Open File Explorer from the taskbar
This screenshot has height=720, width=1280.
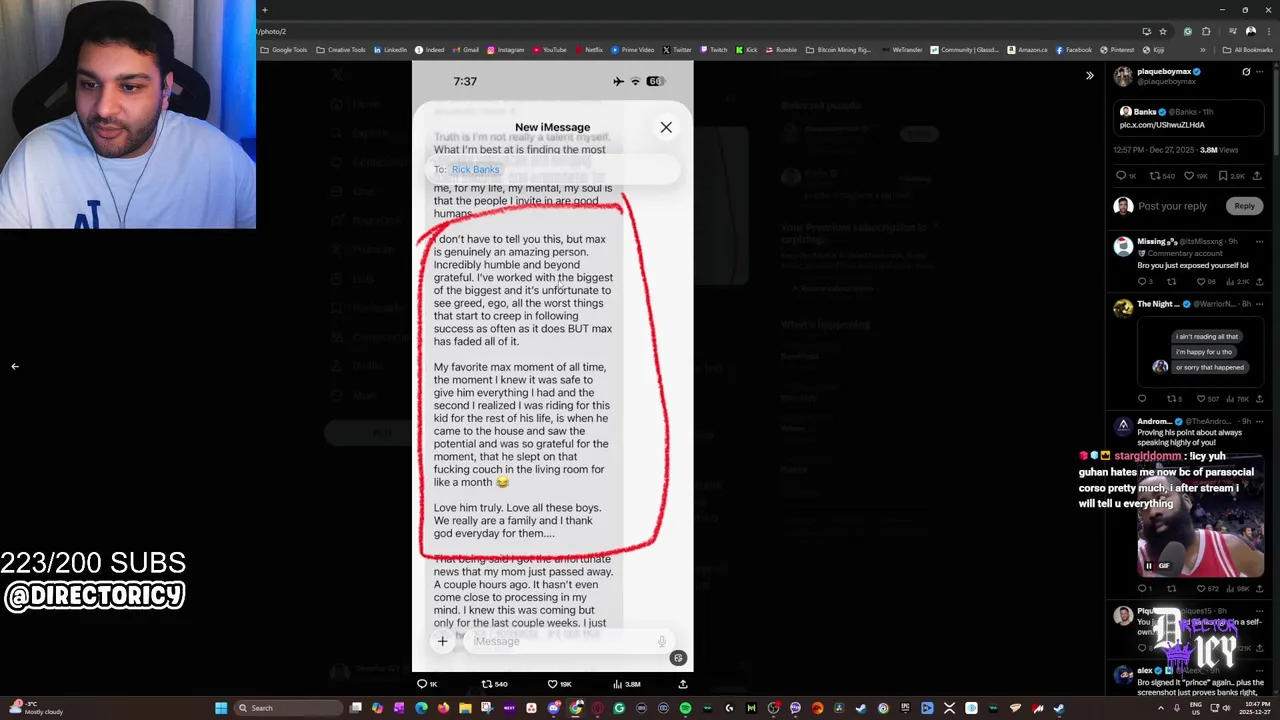[465, 708]
